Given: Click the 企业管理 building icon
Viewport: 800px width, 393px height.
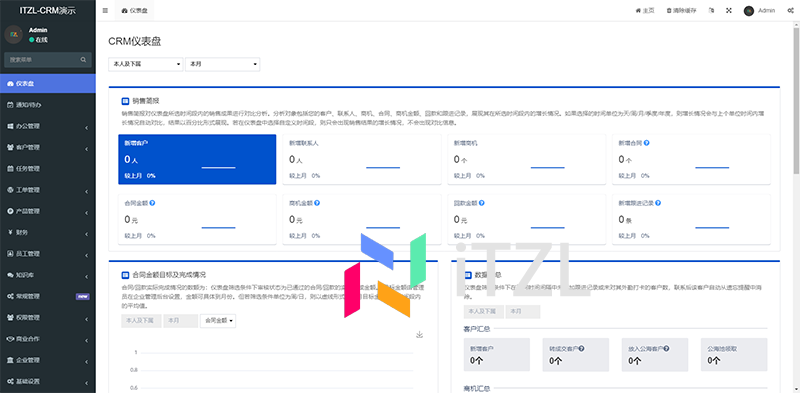Looking at the screenshot, I should [10, 360].
